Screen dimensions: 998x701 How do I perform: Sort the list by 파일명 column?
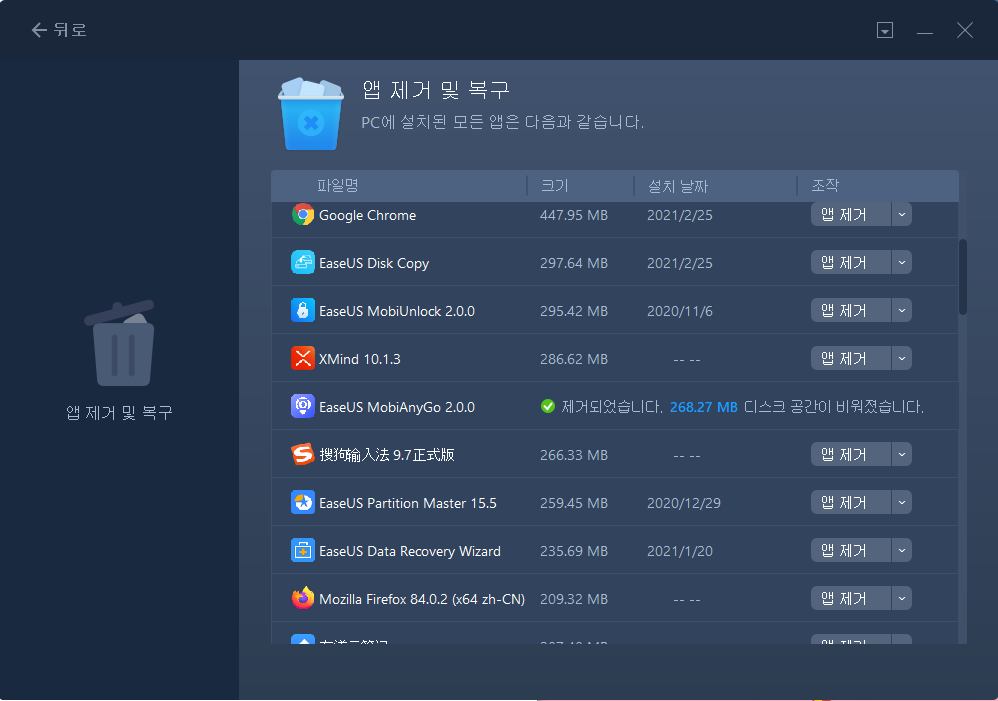coord(338,185)
